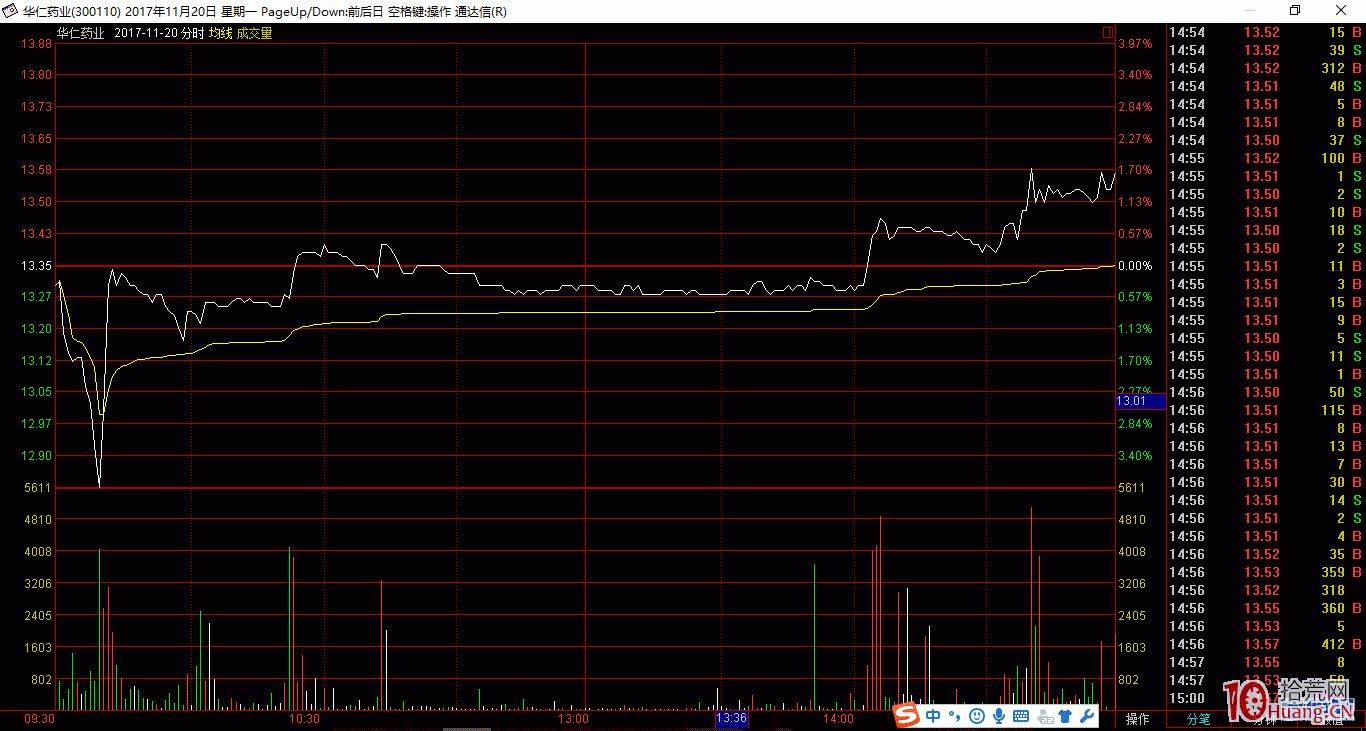The width and height of the screenshot is (1366, 731).
Task: Select the 14:54 13.50 37 S tick
Action: click(x=1266, y=140)
